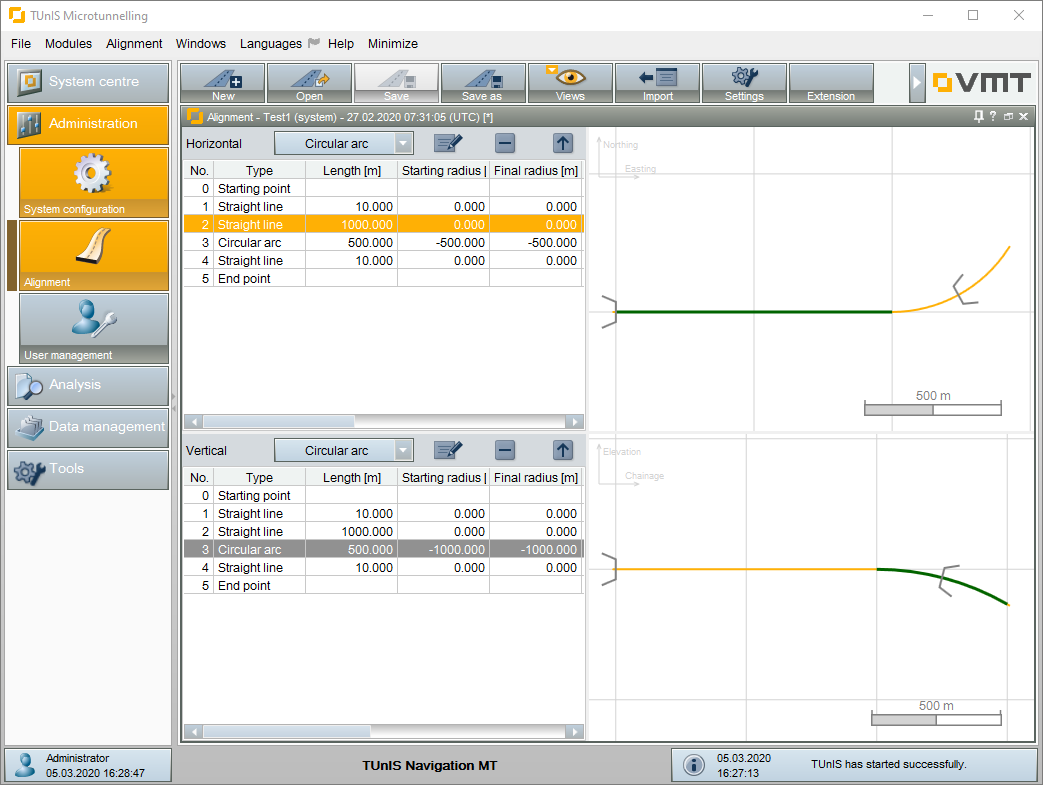Select Horizontal row 0 Starting point

tap(383, 189)
